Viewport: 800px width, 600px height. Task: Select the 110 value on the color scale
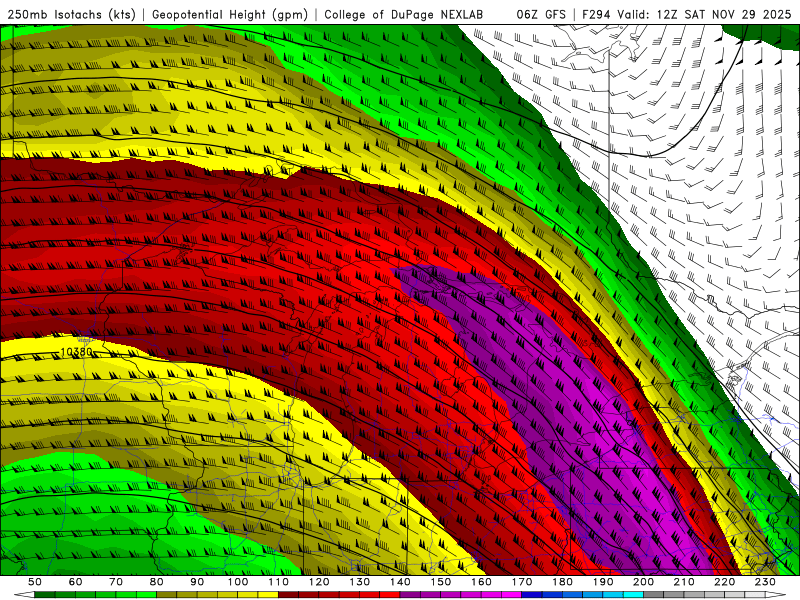point(278,582)
